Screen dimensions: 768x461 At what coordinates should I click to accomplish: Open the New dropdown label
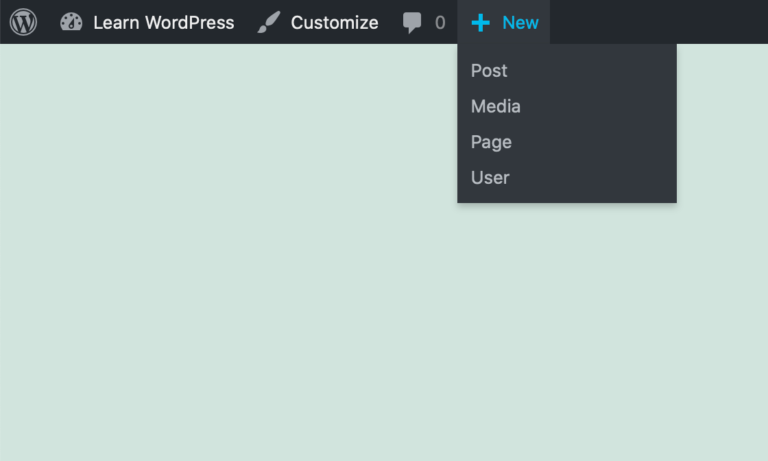(x=520, y=23)
